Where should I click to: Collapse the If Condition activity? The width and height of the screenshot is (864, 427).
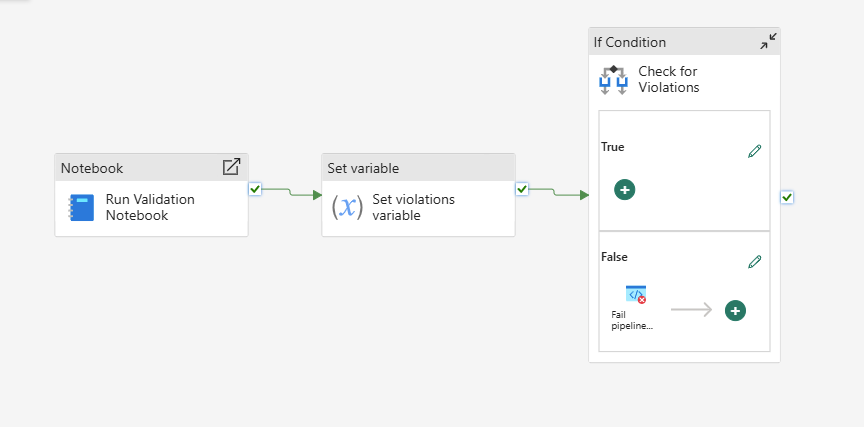[767, 41]
